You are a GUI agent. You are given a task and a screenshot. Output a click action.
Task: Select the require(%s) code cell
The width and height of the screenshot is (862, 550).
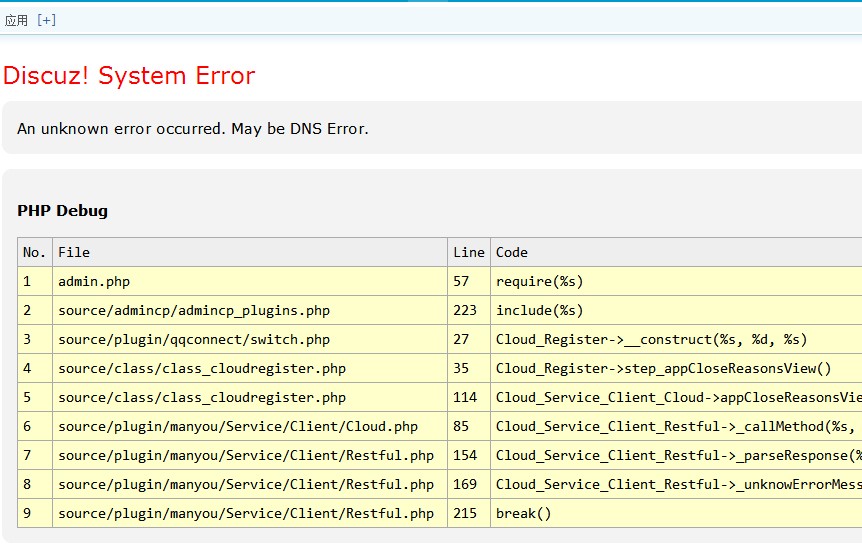(676, 282)
